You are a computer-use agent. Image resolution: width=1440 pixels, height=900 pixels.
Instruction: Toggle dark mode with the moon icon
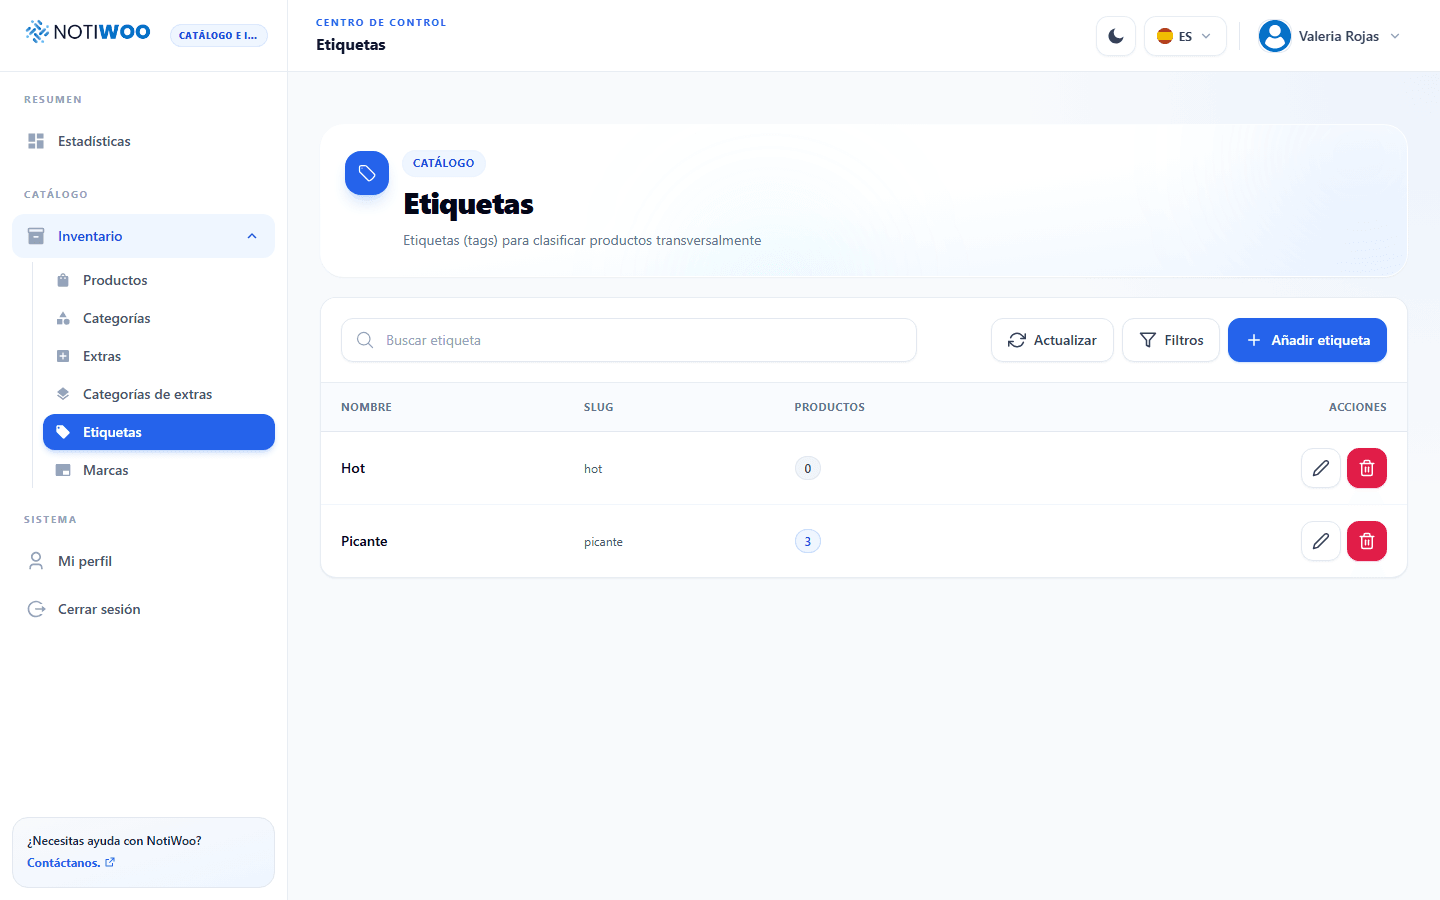pos(1116,36)
